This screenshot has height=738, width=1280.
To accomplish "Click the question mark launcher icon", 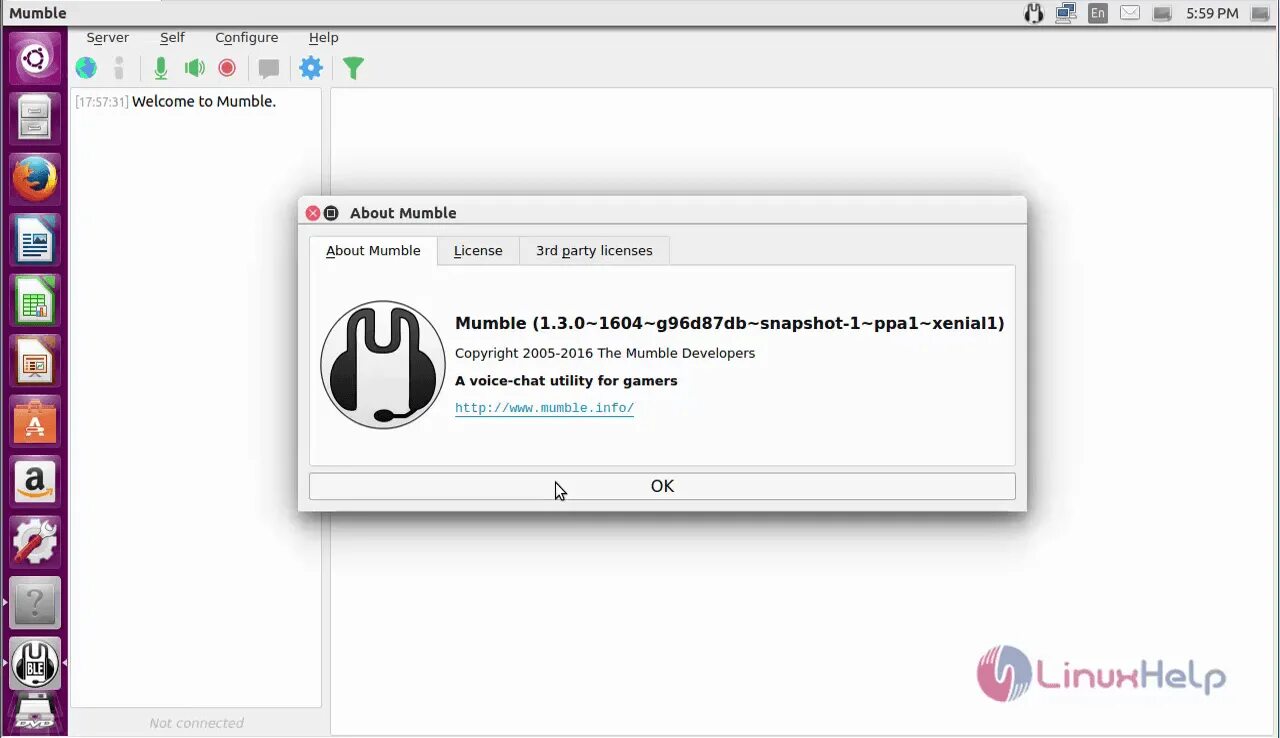I will click(x=35, y=603).
